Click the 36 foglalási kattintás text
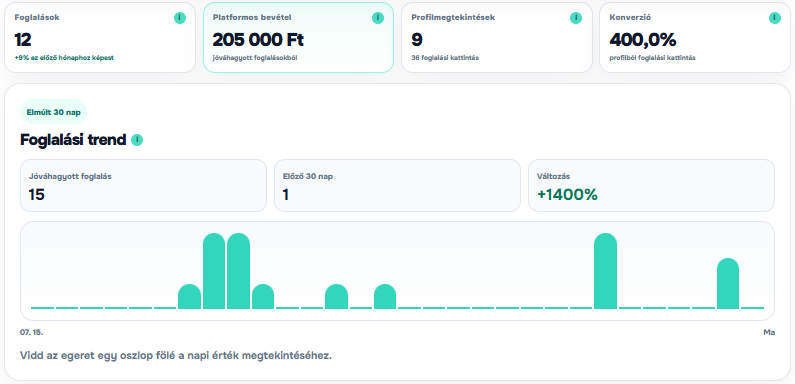 click(x=445, y=58)
